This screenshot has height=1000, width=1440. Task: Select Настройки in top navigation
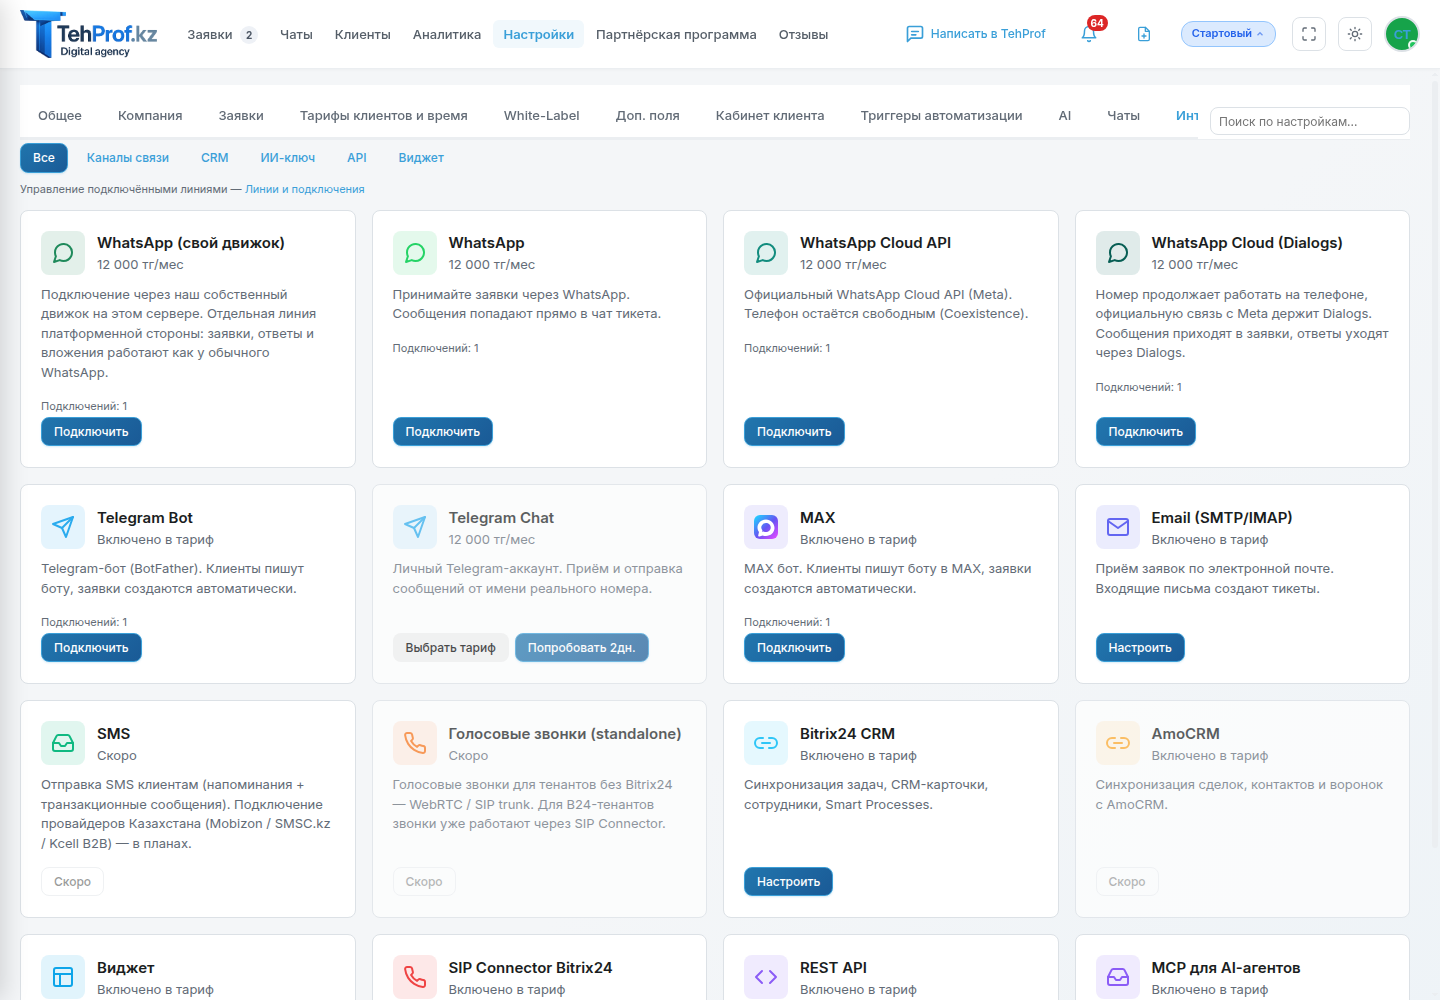(x=539, y=35)
